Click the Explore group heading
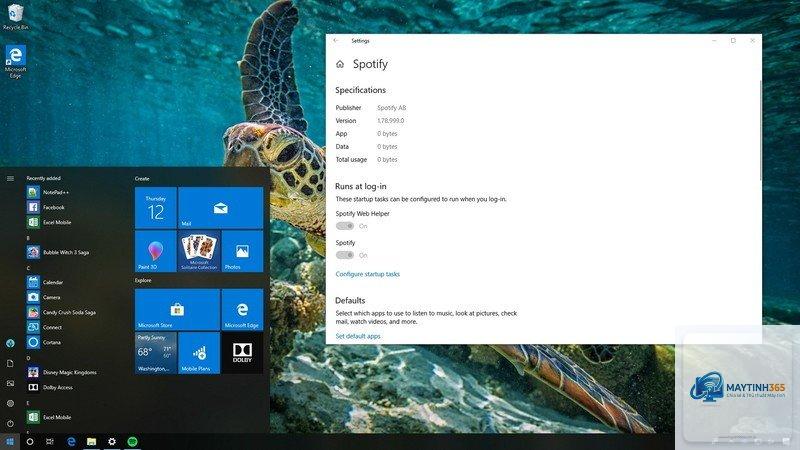 pos(143,280)
